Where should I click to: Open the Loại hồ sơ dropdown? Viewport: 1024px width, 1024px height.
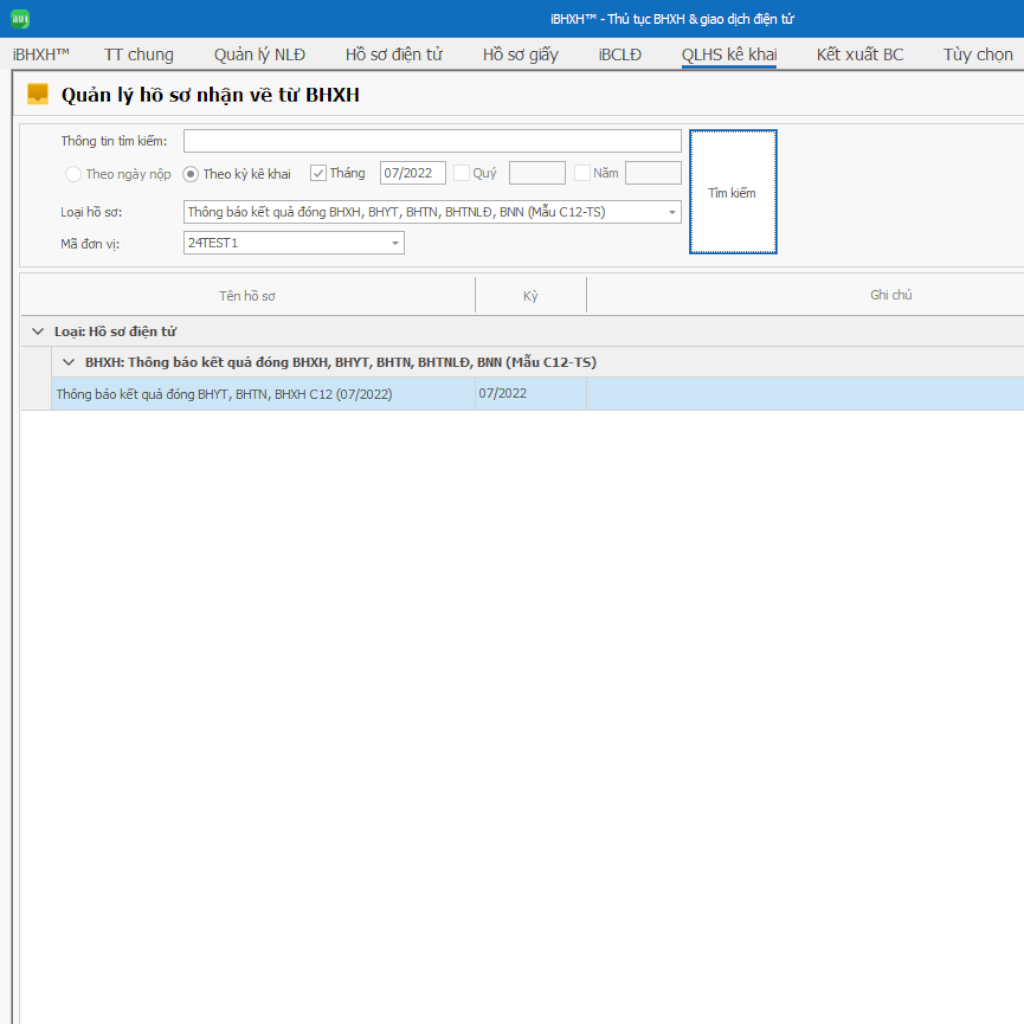point(672,212)
